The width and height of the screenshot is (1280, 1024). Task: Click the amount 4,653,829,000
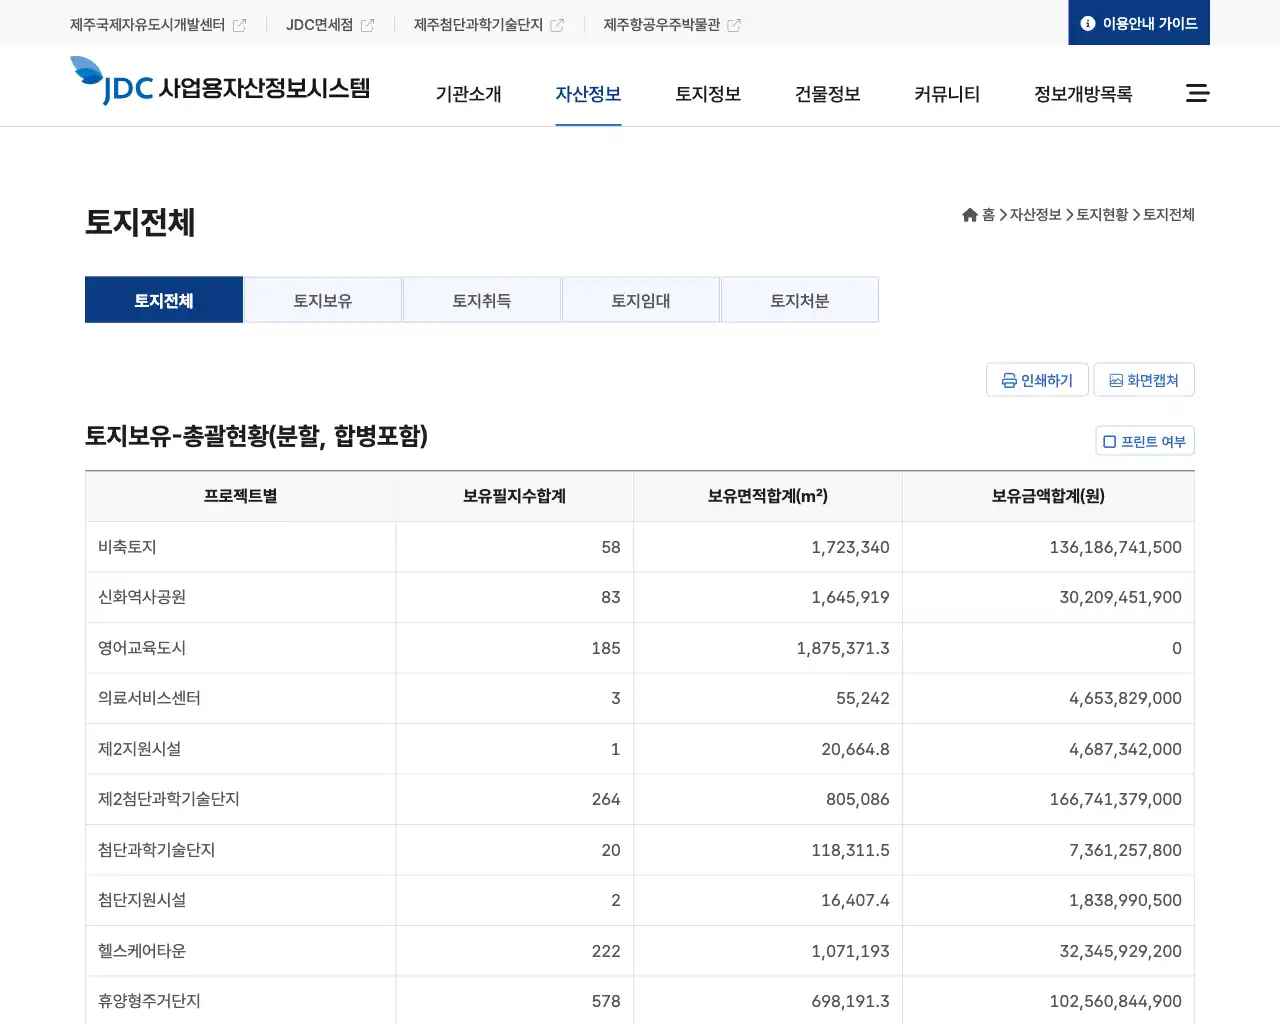click(1125, 698)
